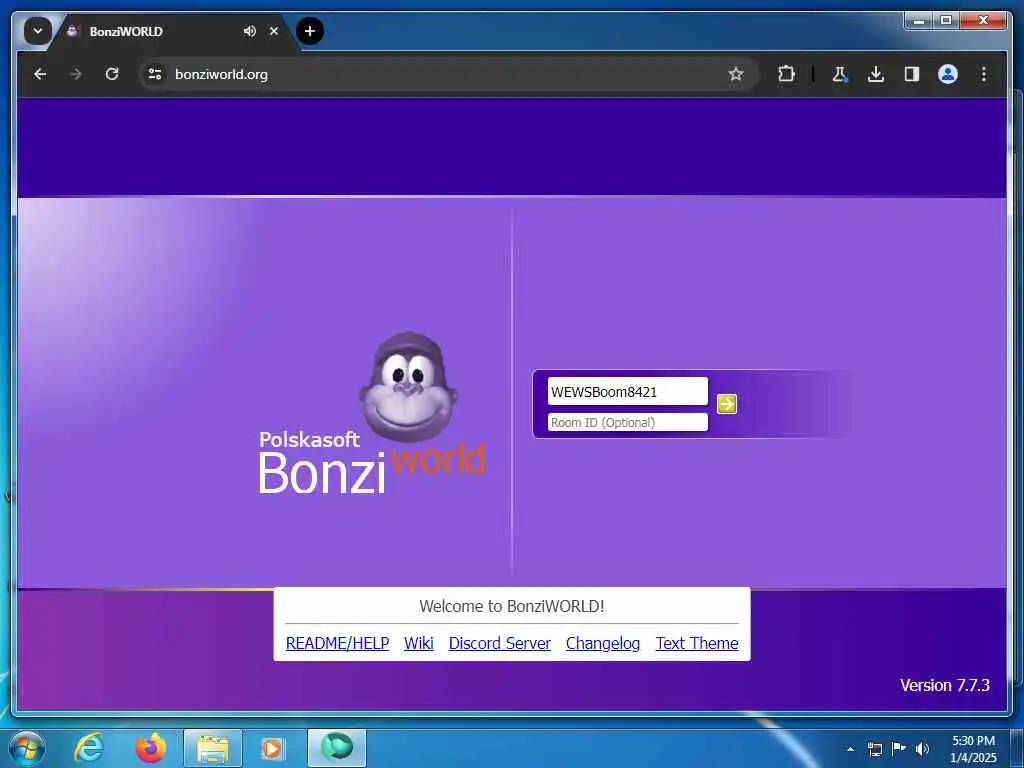The width and height of the screenshot is (1024, 768).
Task: Open the Windows Start orb
Action: tap(27, 748)
